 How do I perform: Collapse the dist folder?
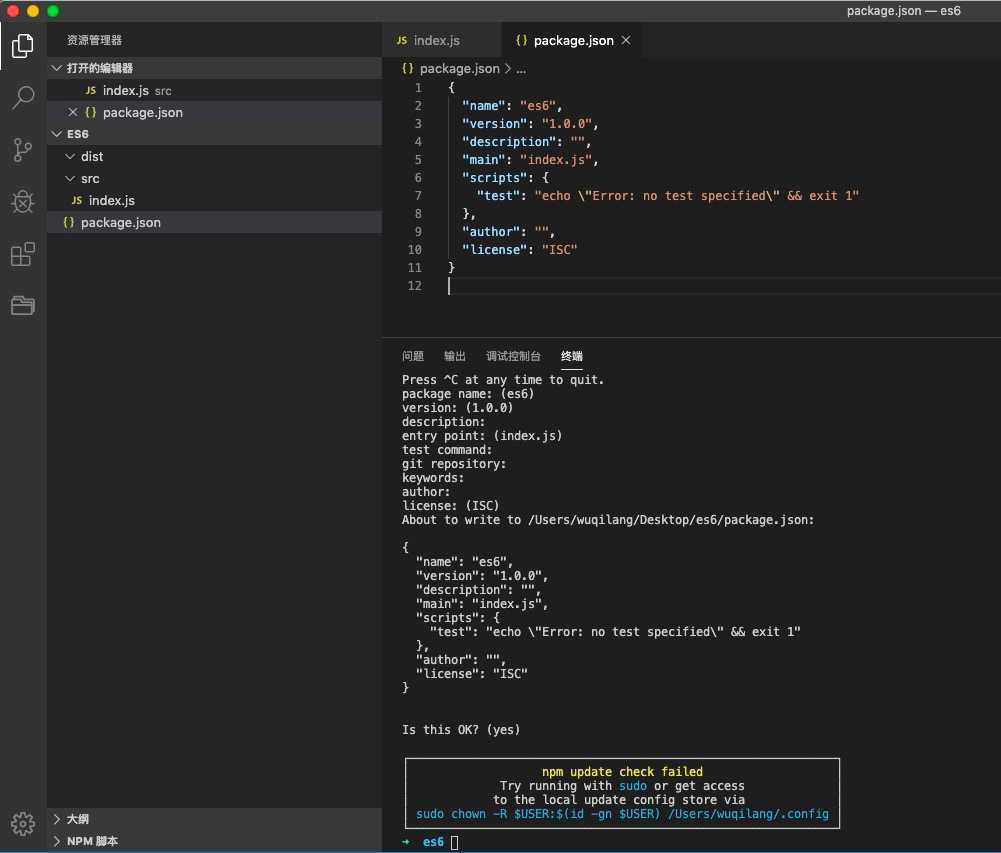click(70, 156)
